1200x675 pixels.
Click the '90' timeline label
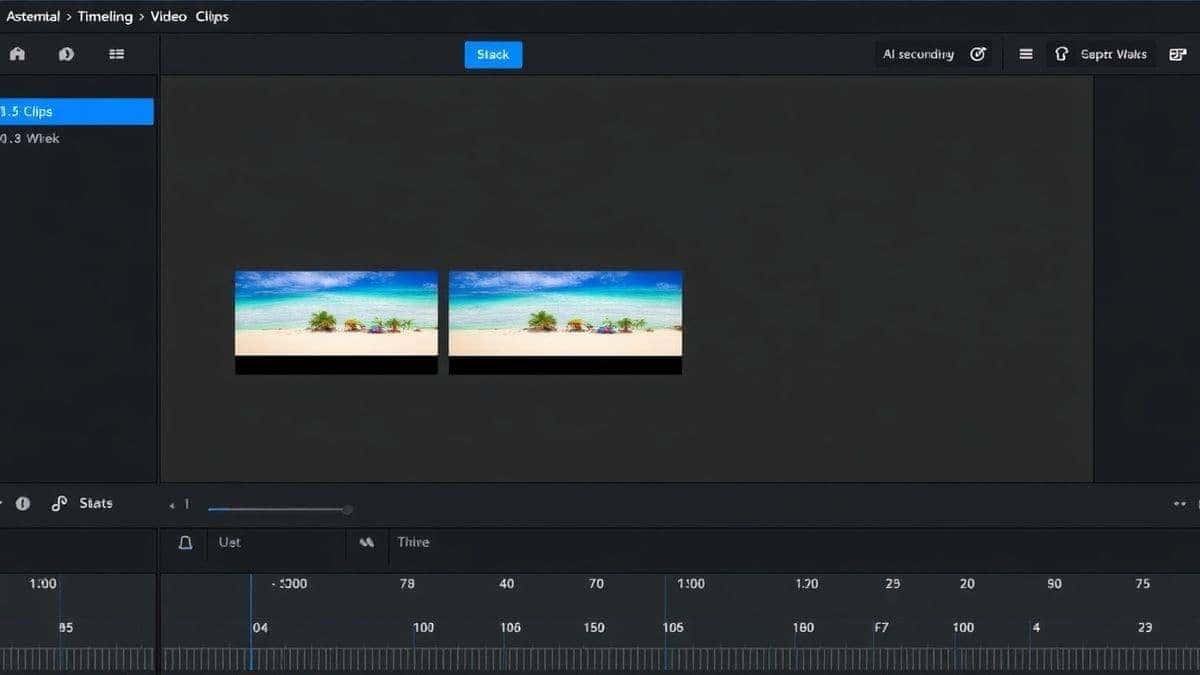point(1054,583)
